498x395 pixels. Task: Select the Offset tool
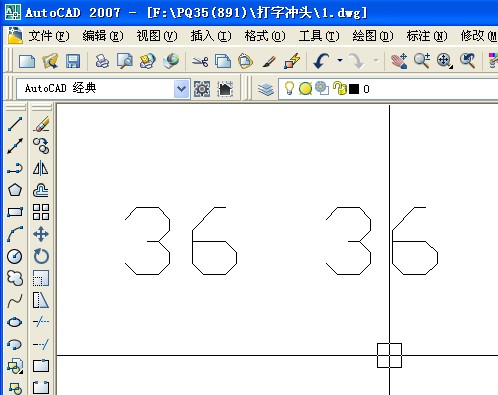[x=41, y=190]
